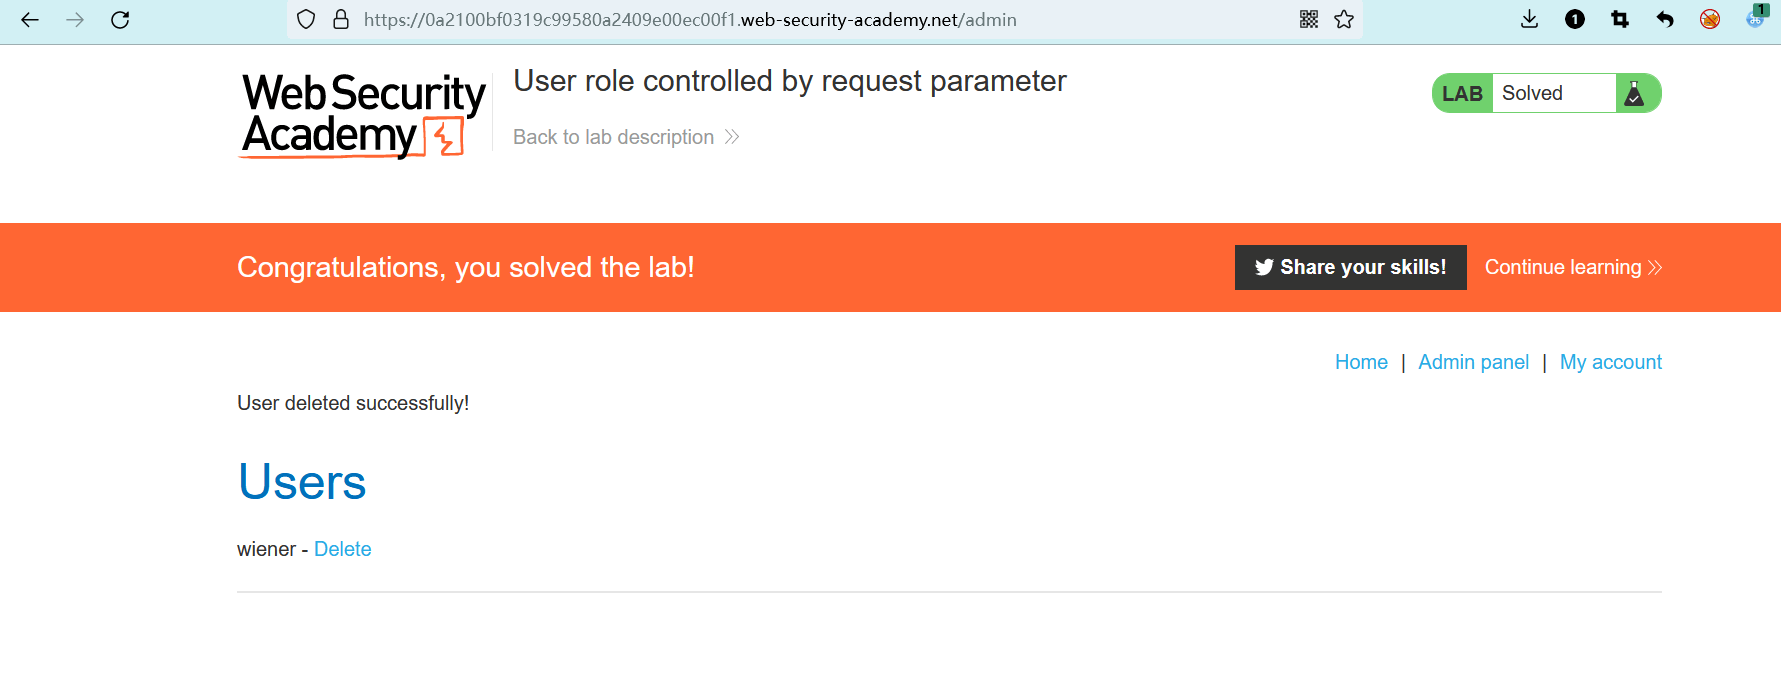Click the green lab flask icon

(1635, 94)
